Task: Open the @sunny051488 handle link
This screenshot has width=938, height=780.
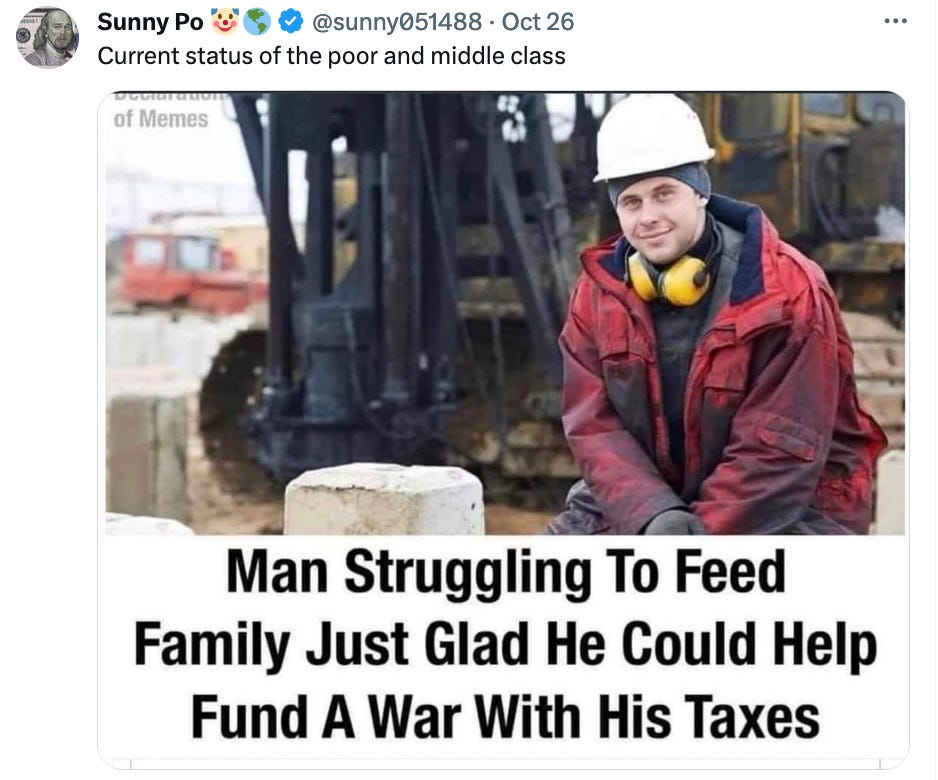Action: tap(396, 22)
